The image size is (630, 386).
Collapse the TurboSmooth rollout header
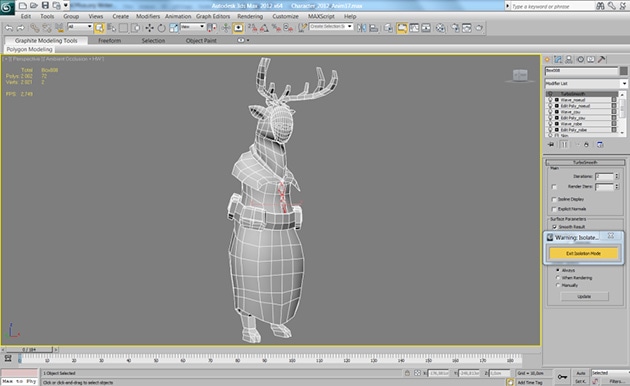(x=585, y=162)
